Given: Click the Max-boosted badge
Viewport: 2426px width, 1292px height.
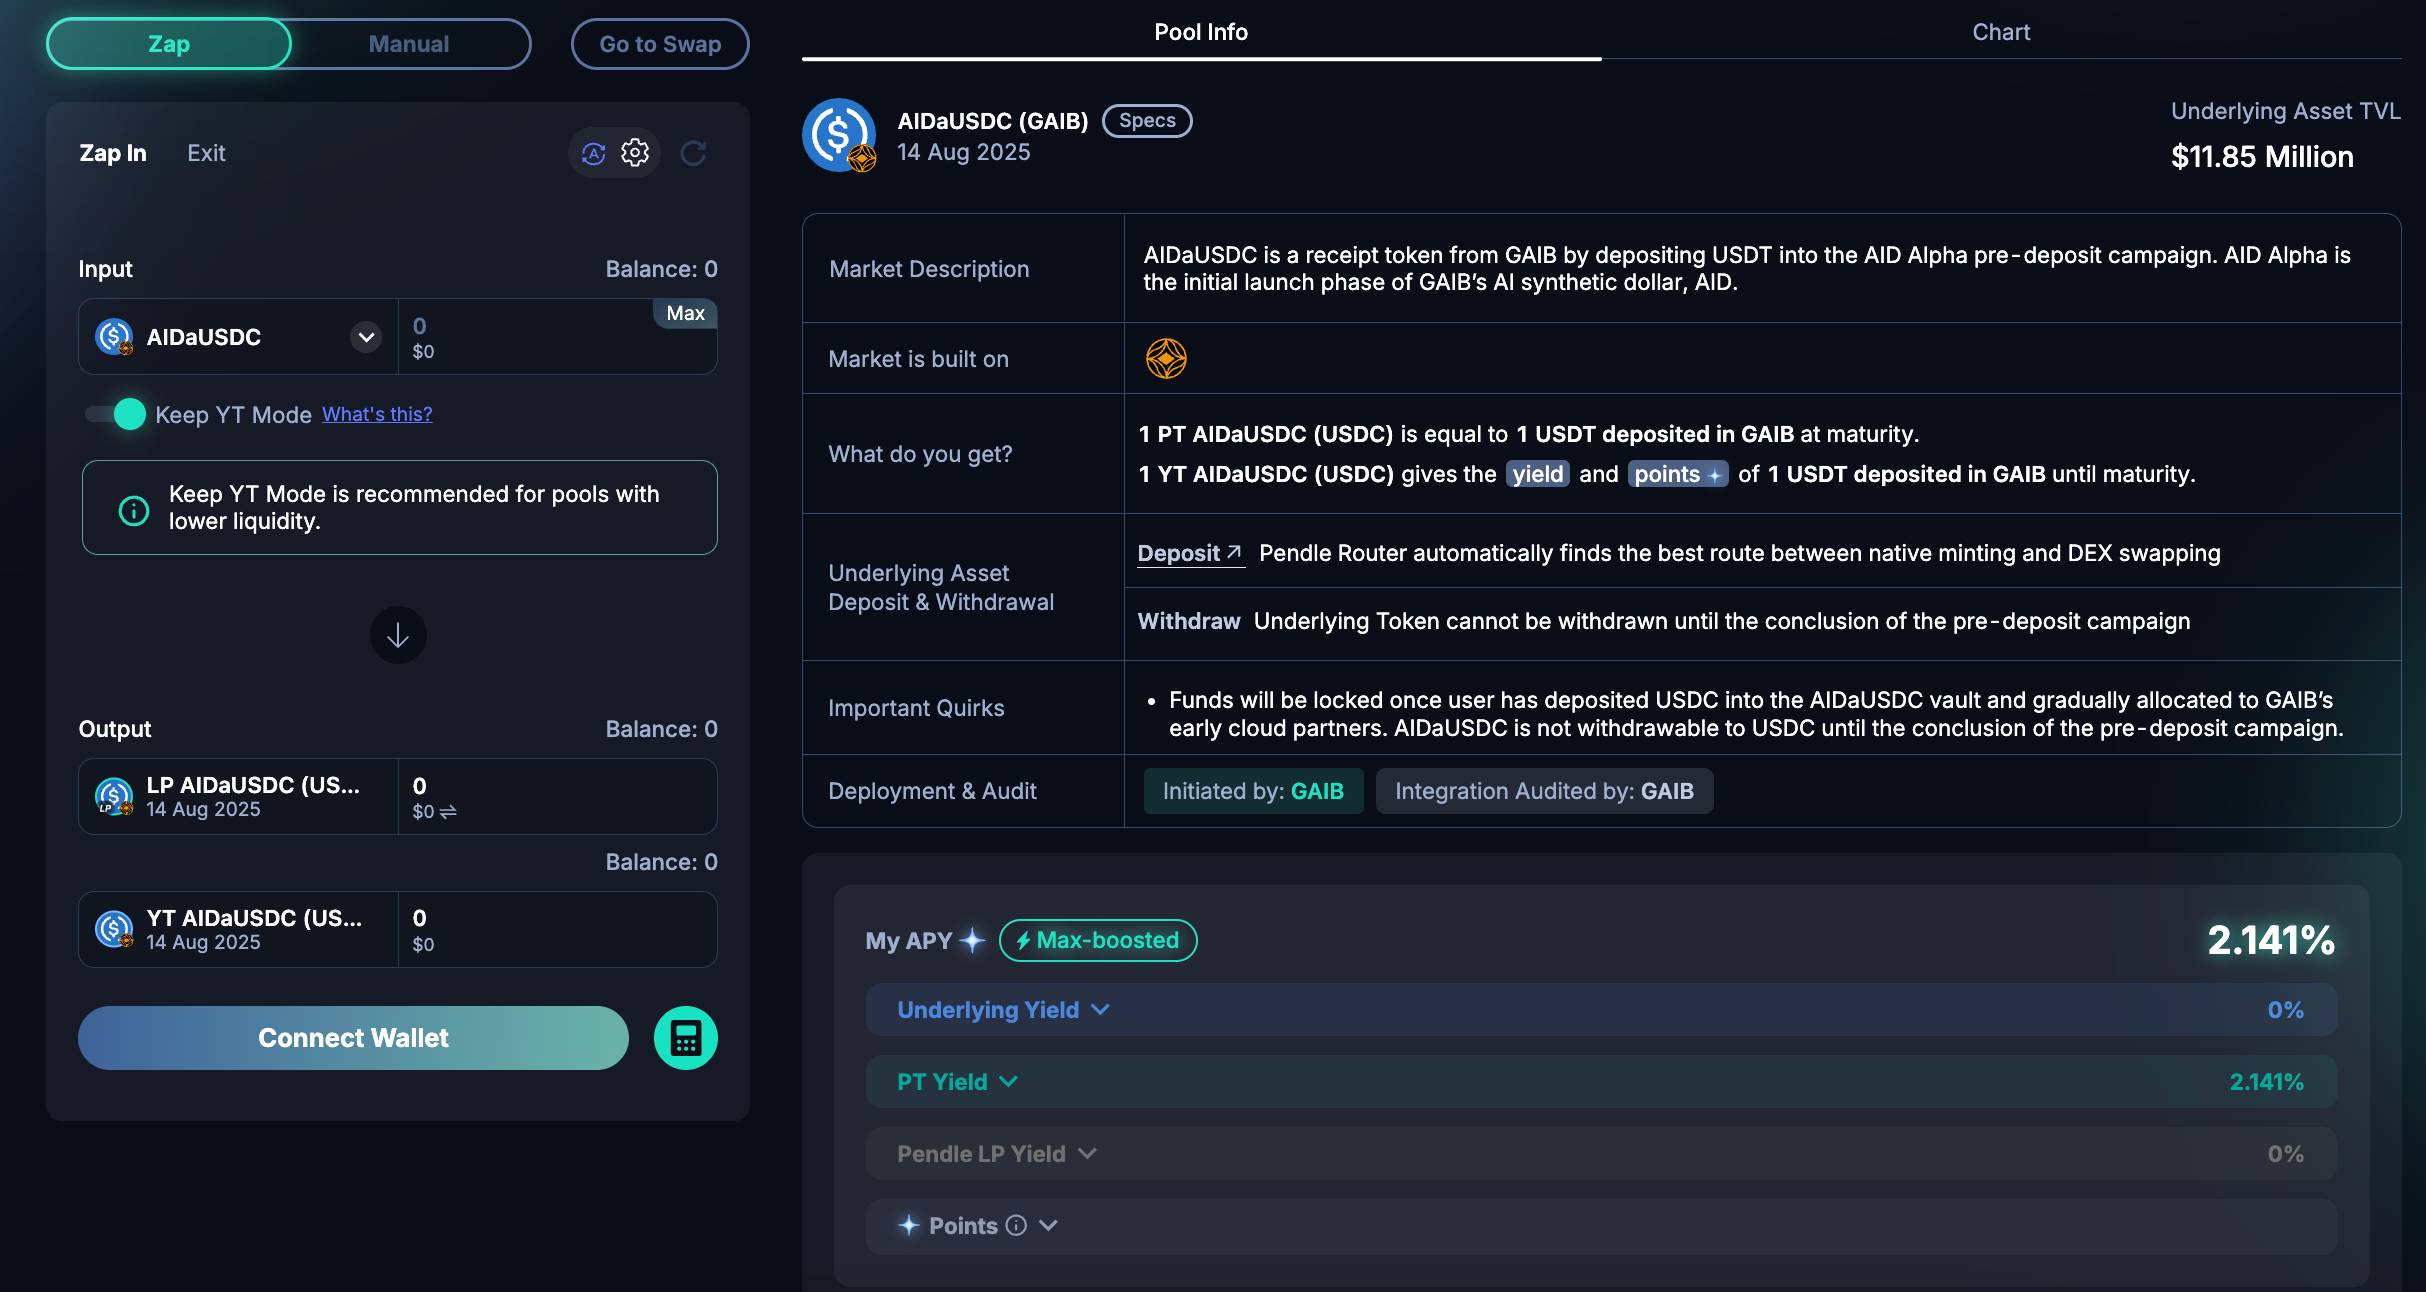Looking at the screenshot, I should 1098,940.
